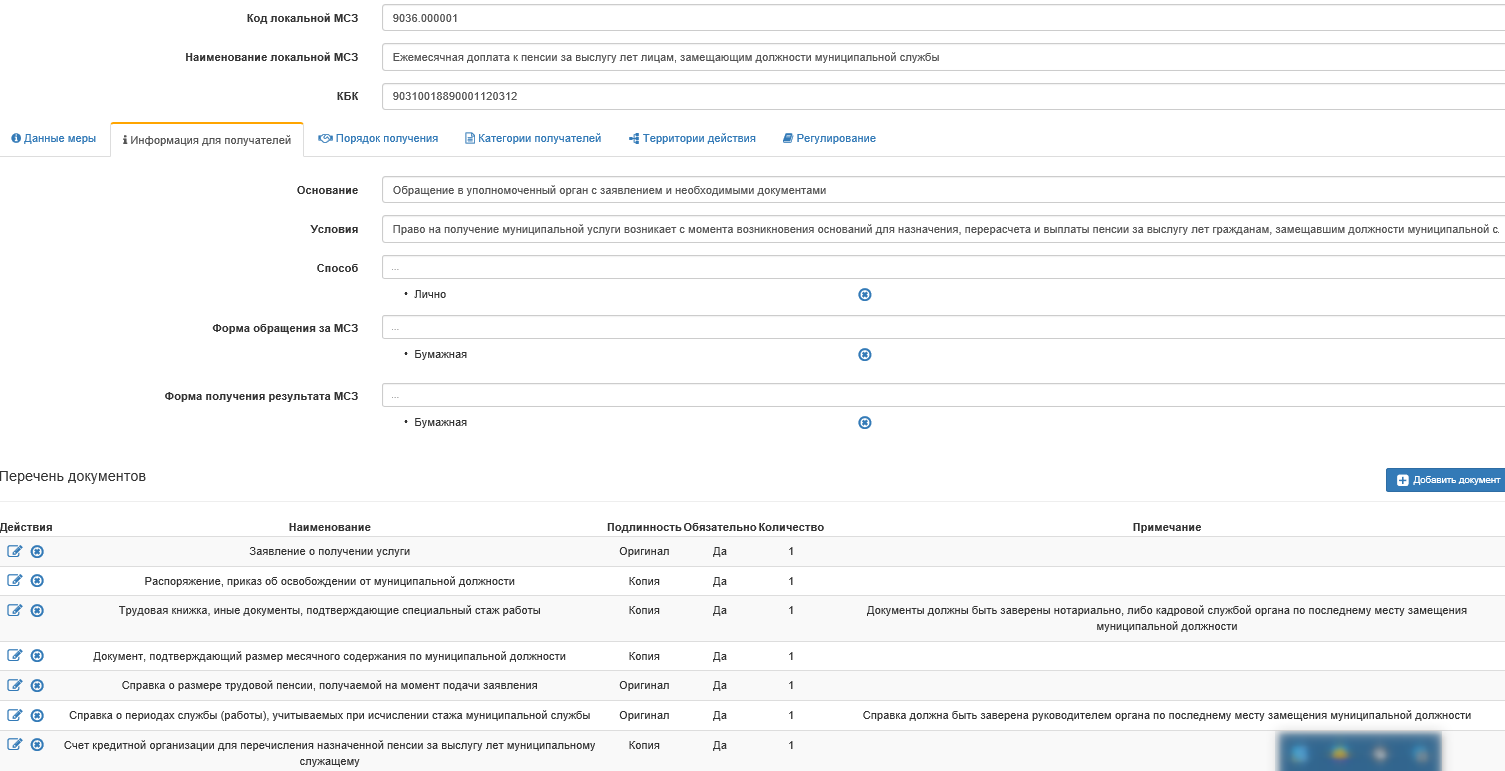Screen dimensions: 1505x771
Task: Open the 'Способ' selection field
Action: pos(943,267)
